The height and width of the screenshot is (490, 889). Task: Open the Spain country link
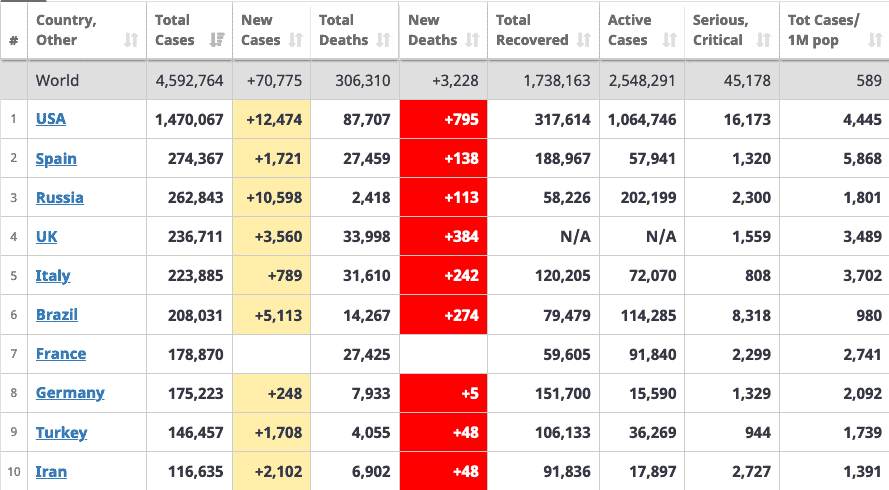(56, 159)
